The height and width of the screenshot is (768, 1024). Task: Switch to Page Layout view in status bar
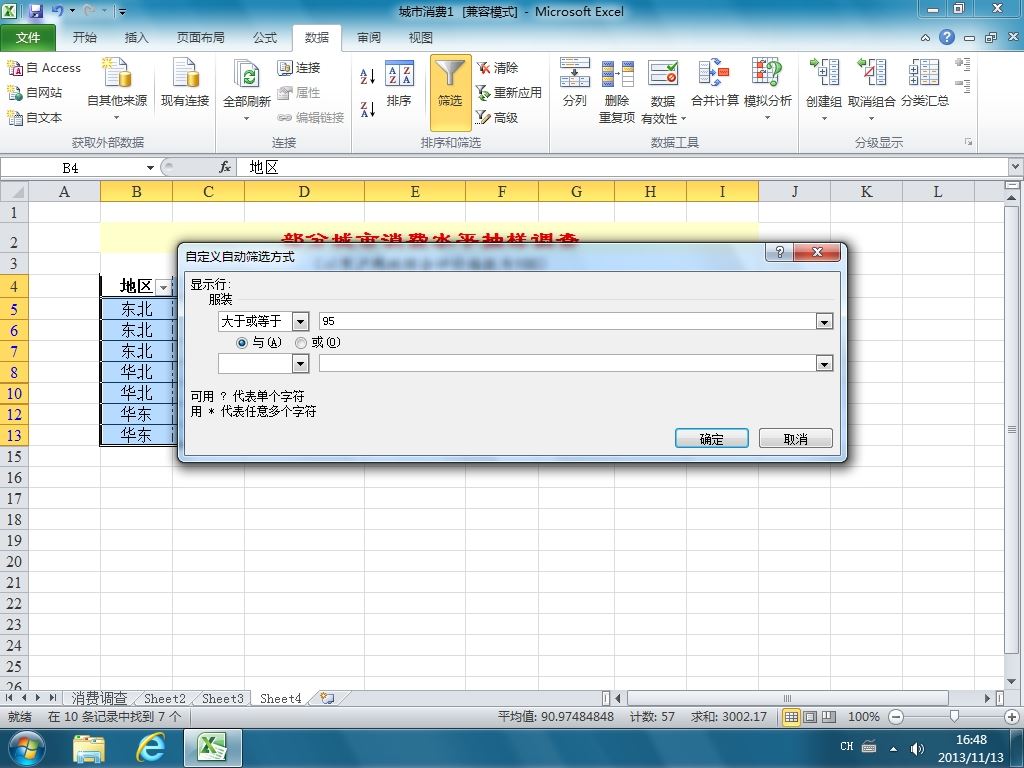coord(810,717)
